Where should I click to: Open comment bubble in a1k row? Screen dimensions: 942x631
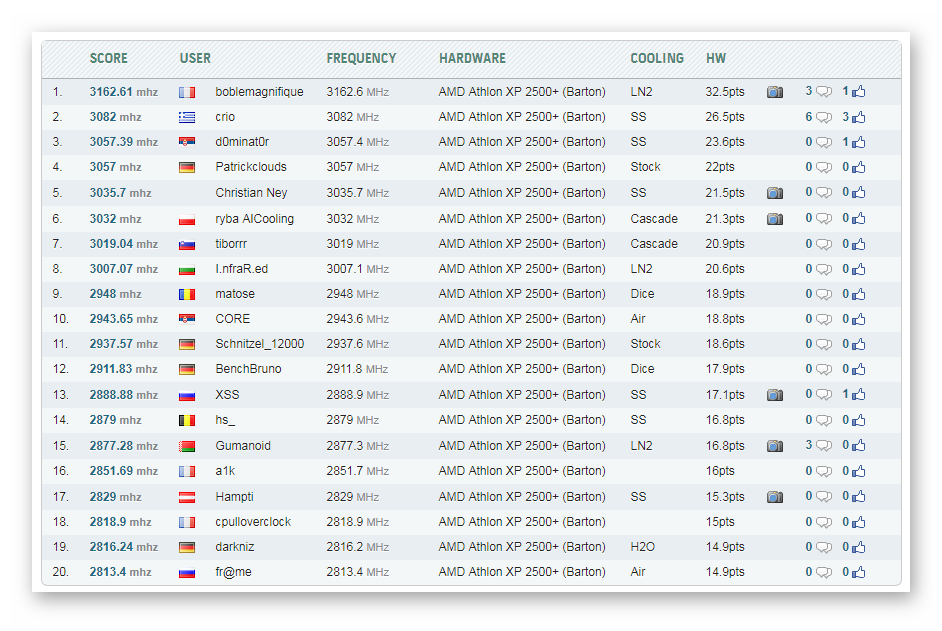point(824,472)
